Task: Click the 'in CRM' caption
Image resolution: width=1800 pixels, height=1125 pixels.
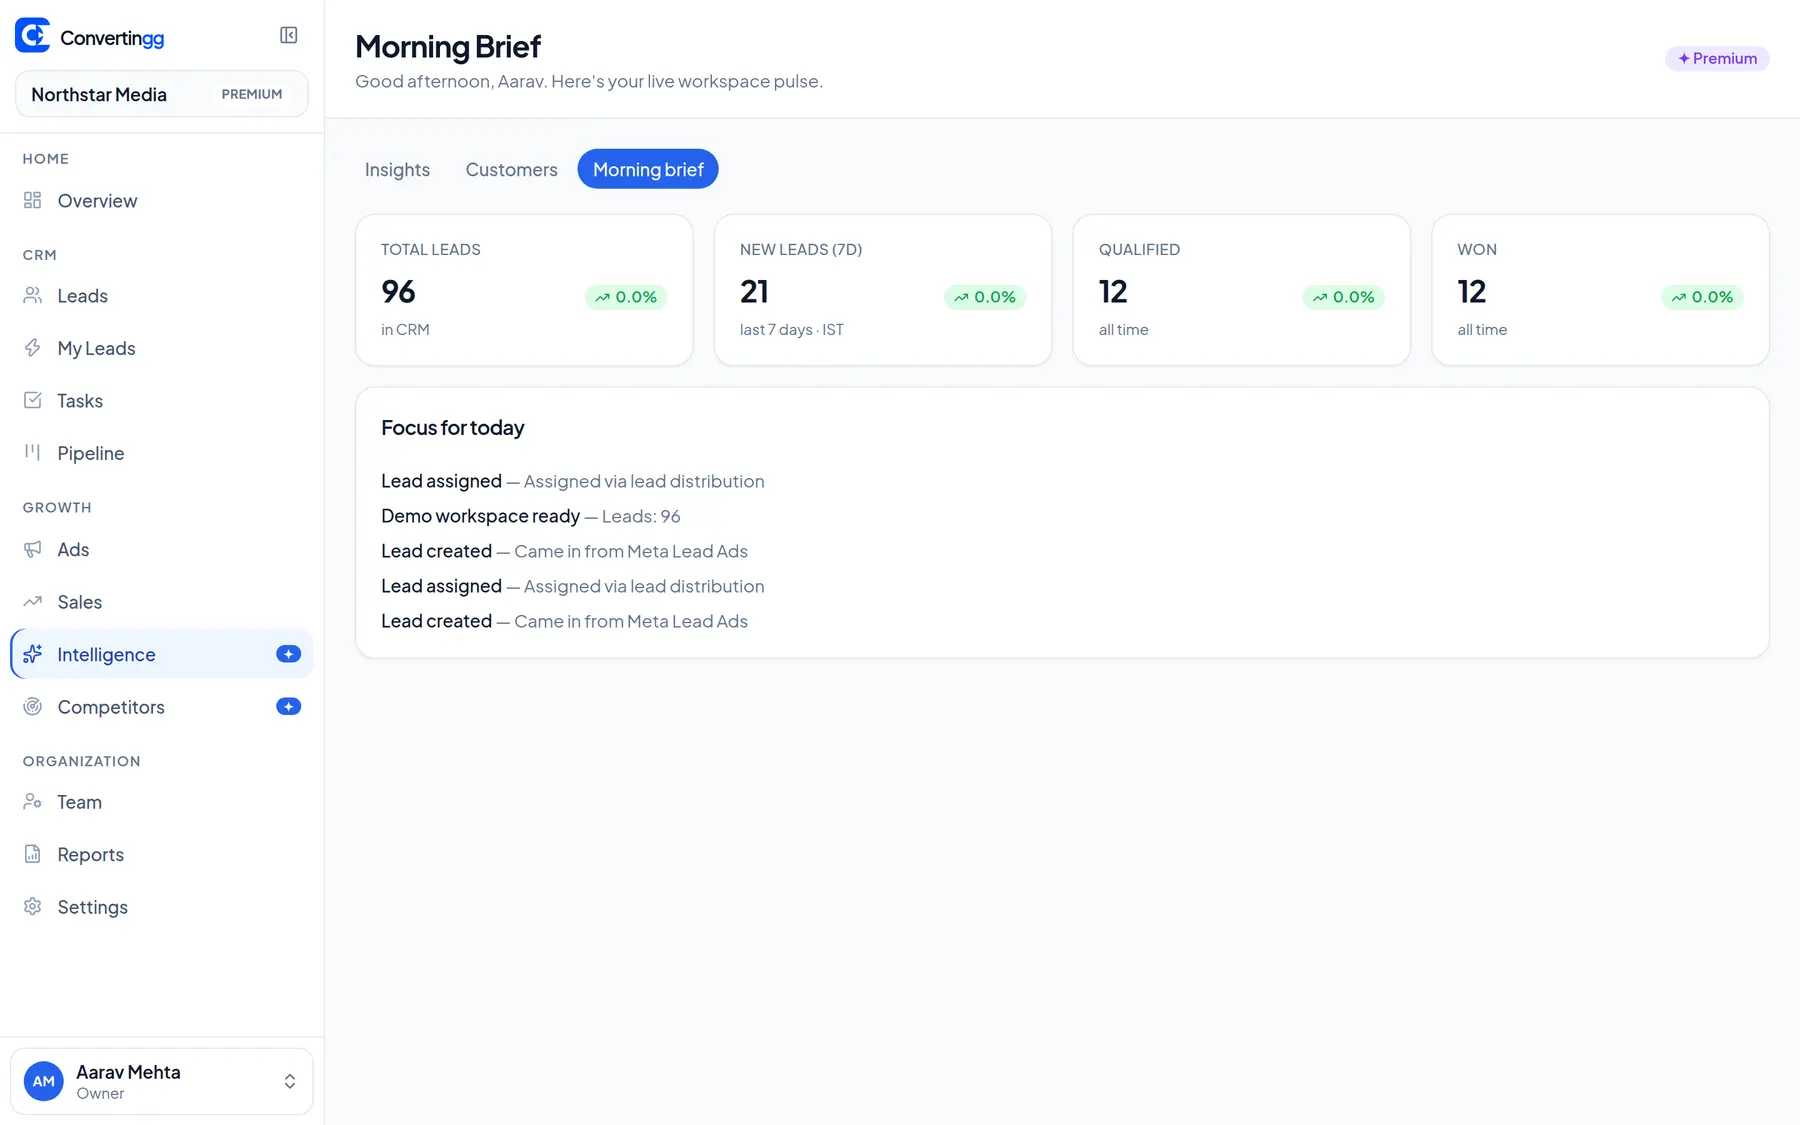Action: (x=405, y=329)
